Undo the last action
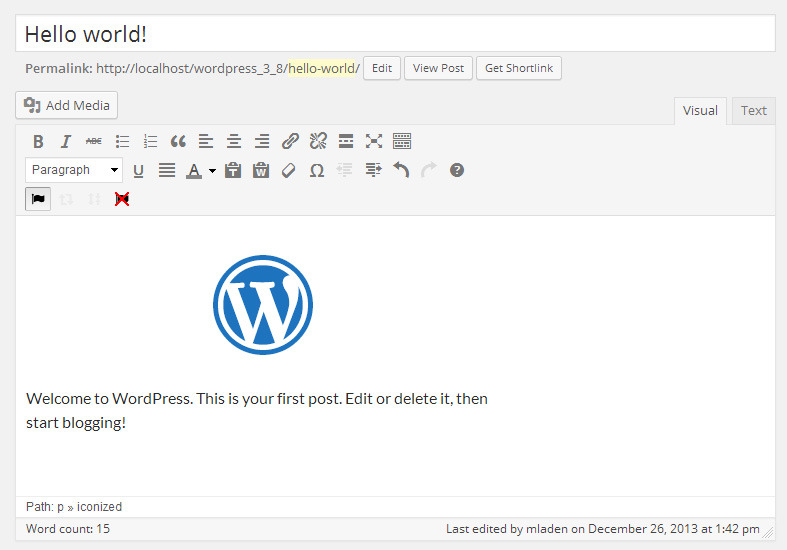The height and width of the screenshot is (550, 787). [x=401, y=171]
